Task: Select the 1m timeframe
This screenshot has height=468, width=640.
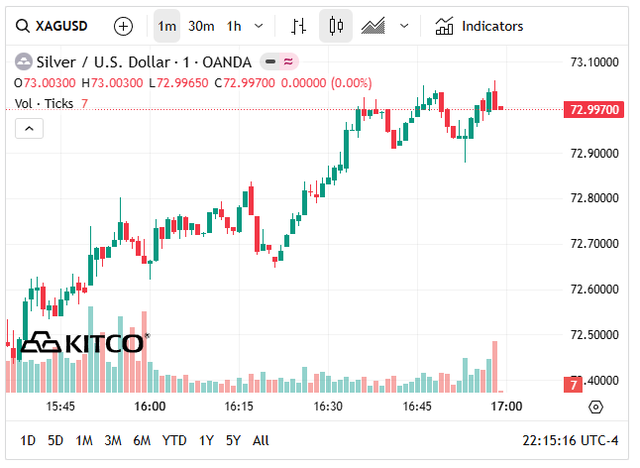Action: click(167, 26)
